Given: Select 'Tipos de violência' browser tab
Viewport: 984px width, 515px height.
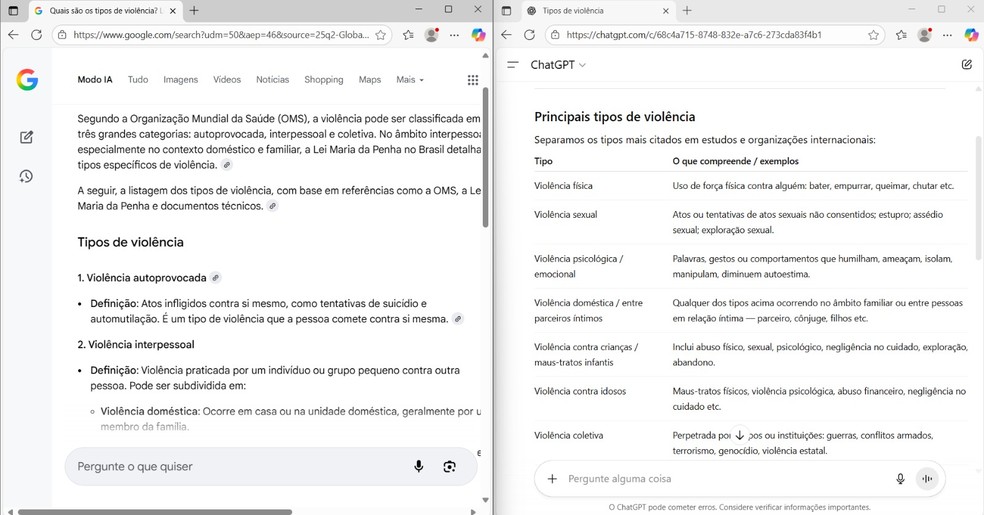Looking at the screenshot, I should point(596,11).
